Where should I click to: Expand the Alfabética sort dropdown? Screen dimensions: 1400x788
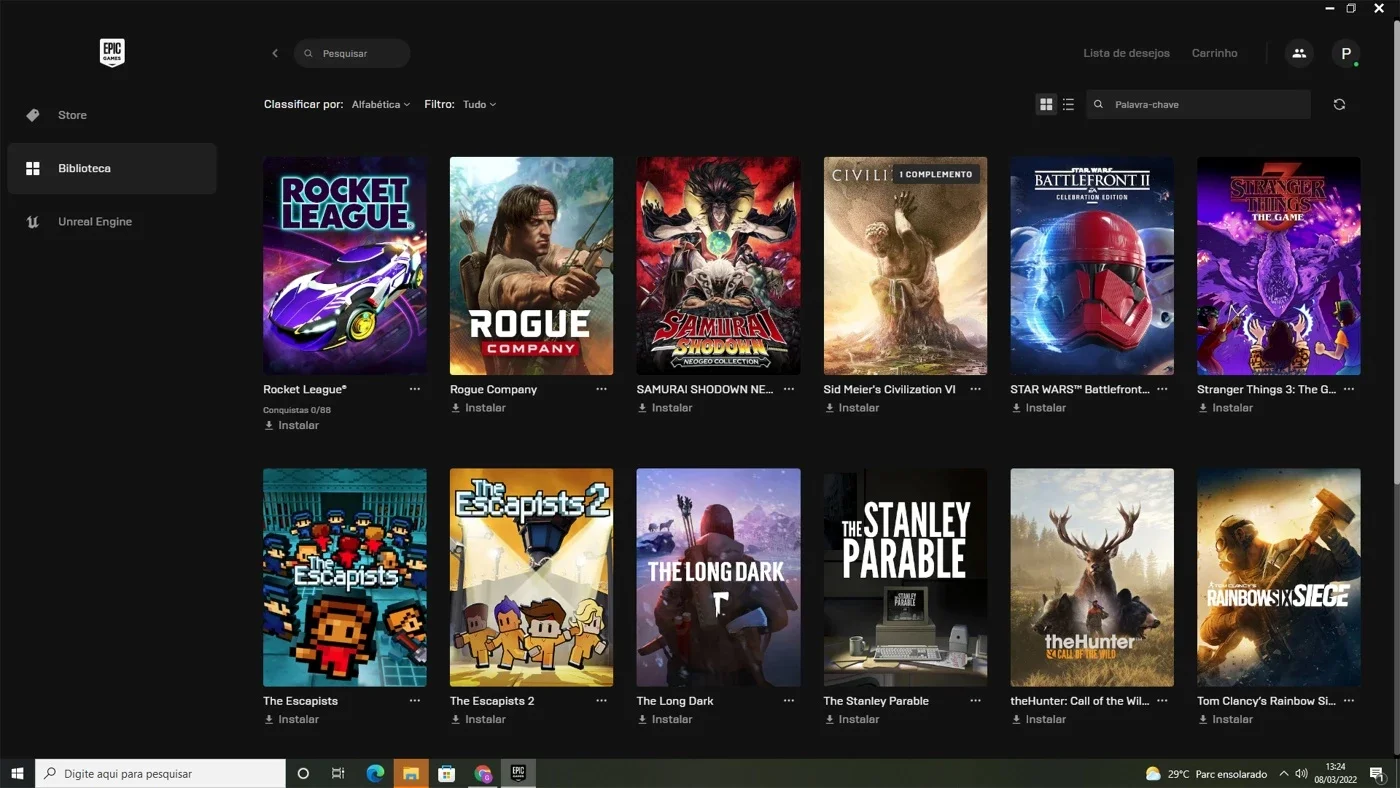pyautogui.click(x=381, y=104)
